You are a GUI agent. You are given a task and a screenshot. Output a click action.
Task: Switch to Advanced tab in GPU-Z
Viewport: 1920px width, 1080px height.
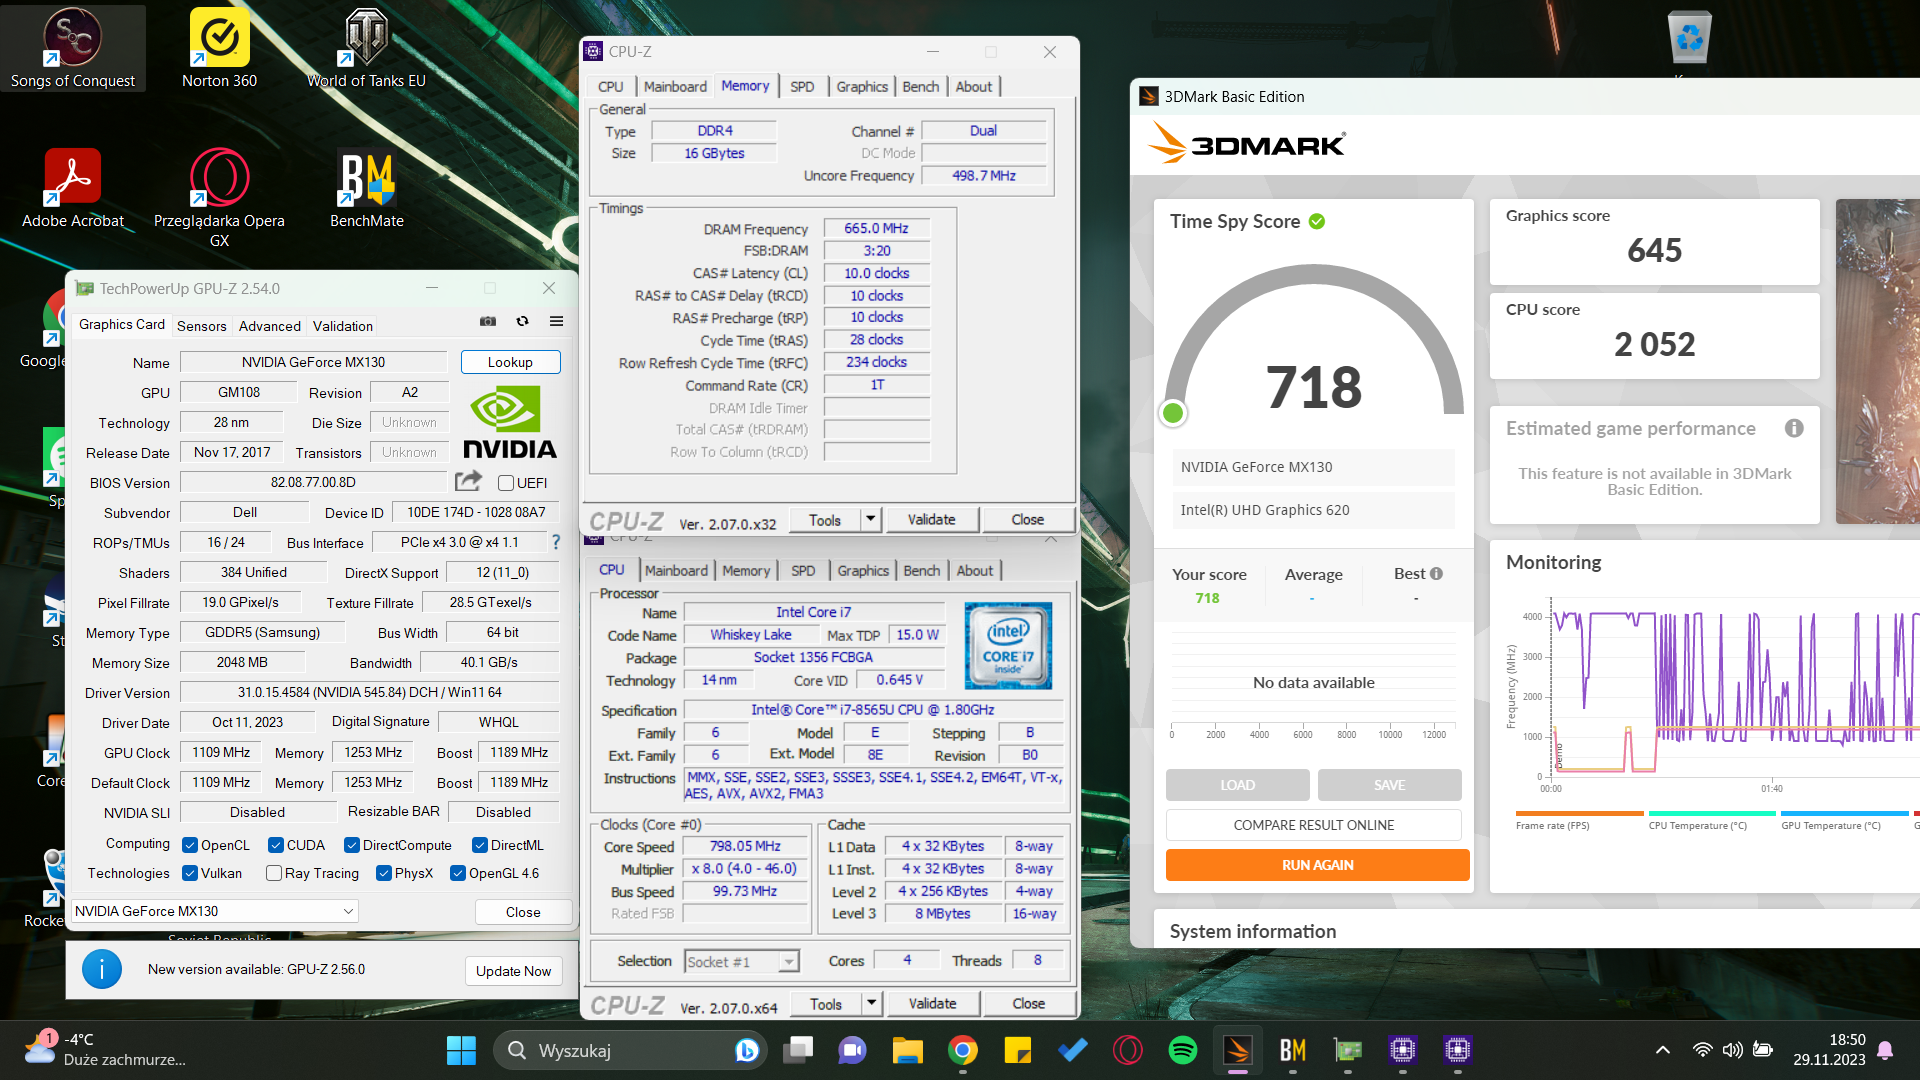[270, 326]
